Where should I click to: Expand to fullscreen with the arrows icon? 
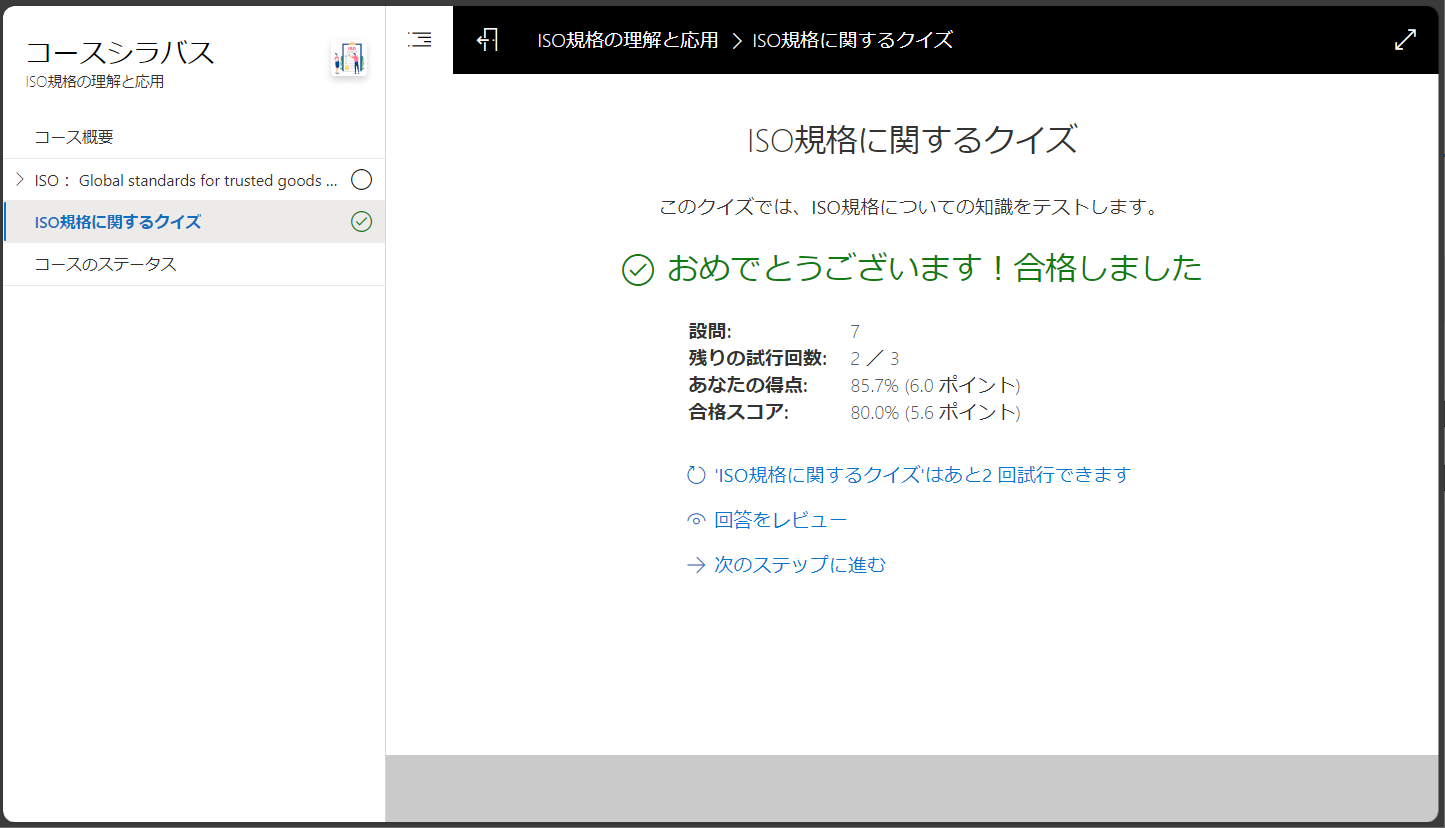(1405, 40)
